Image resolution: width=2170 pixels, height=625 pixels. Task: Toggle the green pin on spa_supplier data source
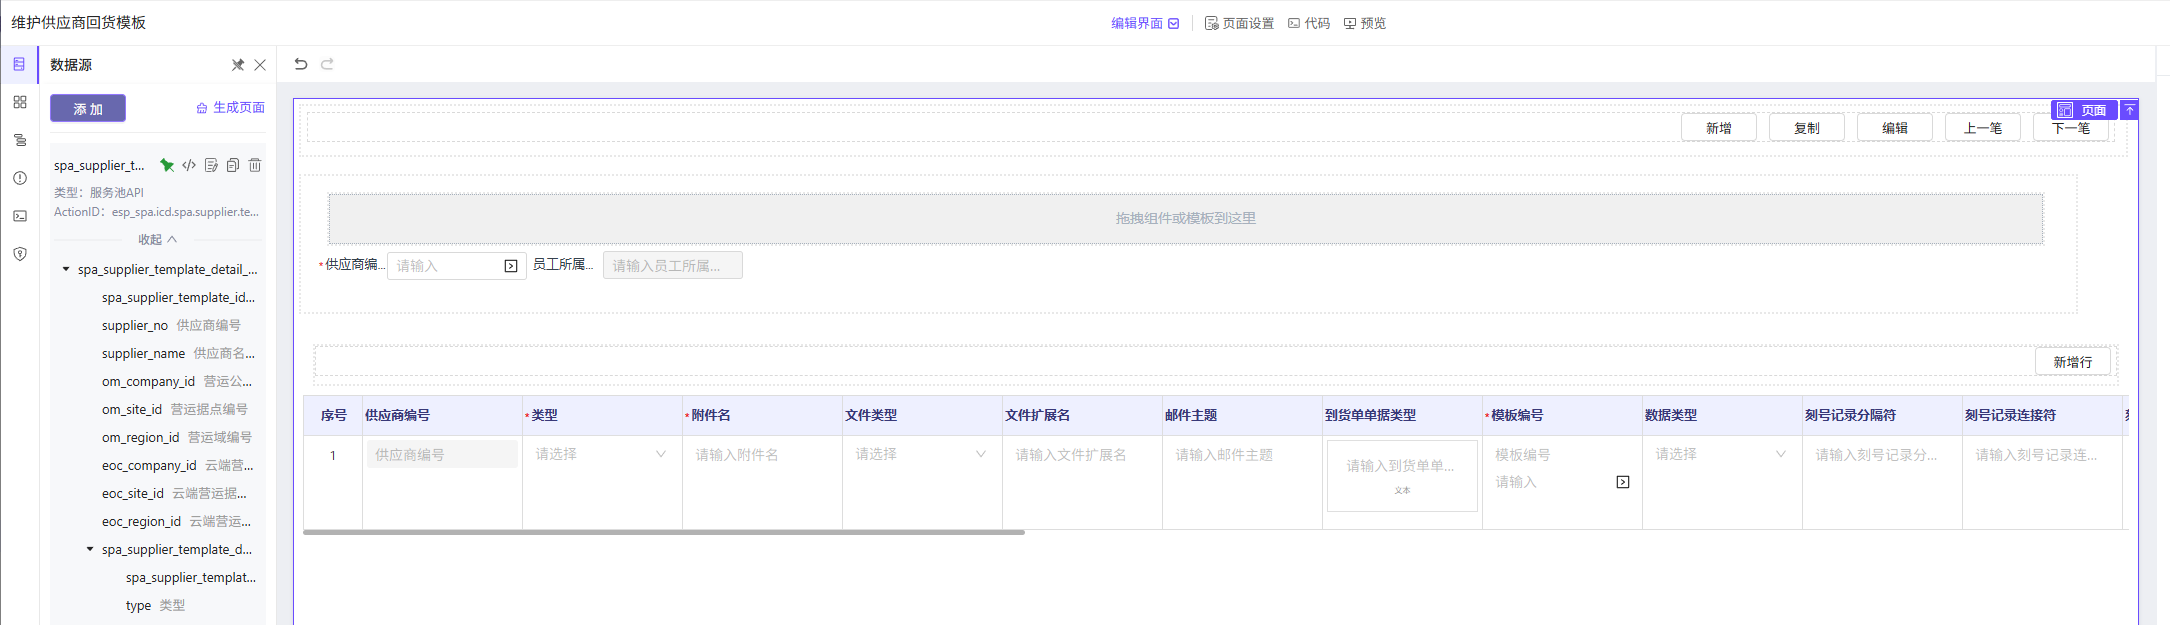click(167, 165)
